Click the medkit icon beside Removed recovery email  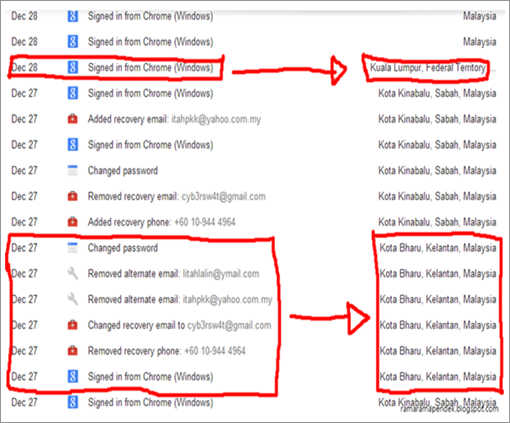tap(73, 196)
